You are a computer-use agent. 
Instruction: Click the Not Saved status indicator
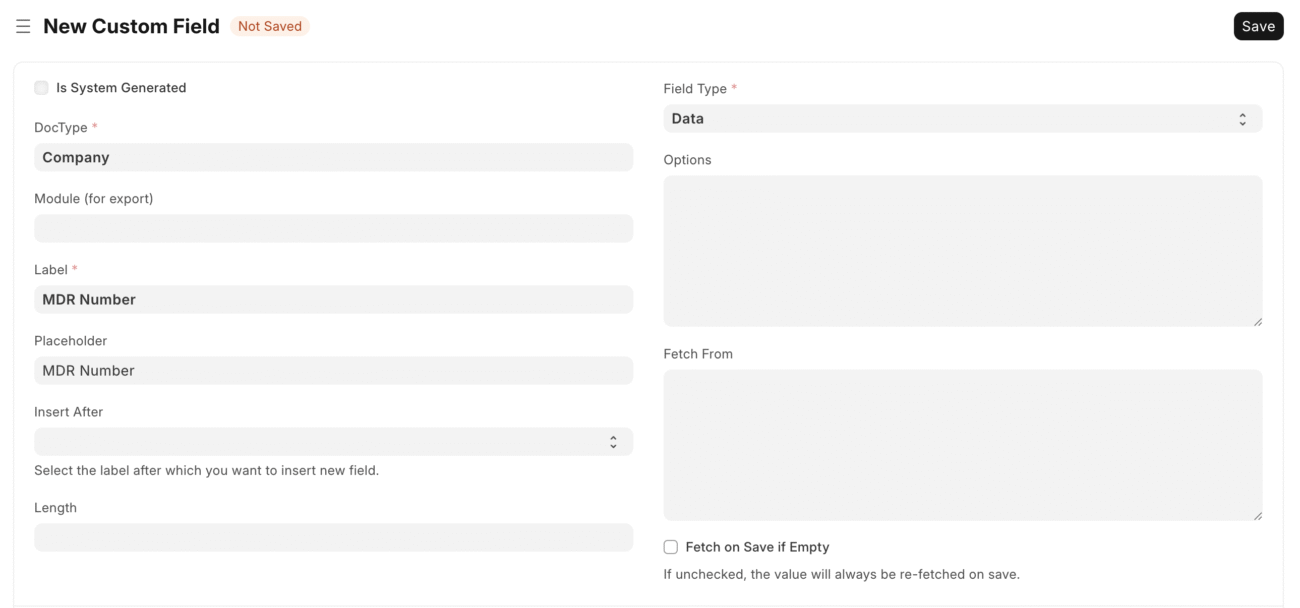[x=270, y=26]
